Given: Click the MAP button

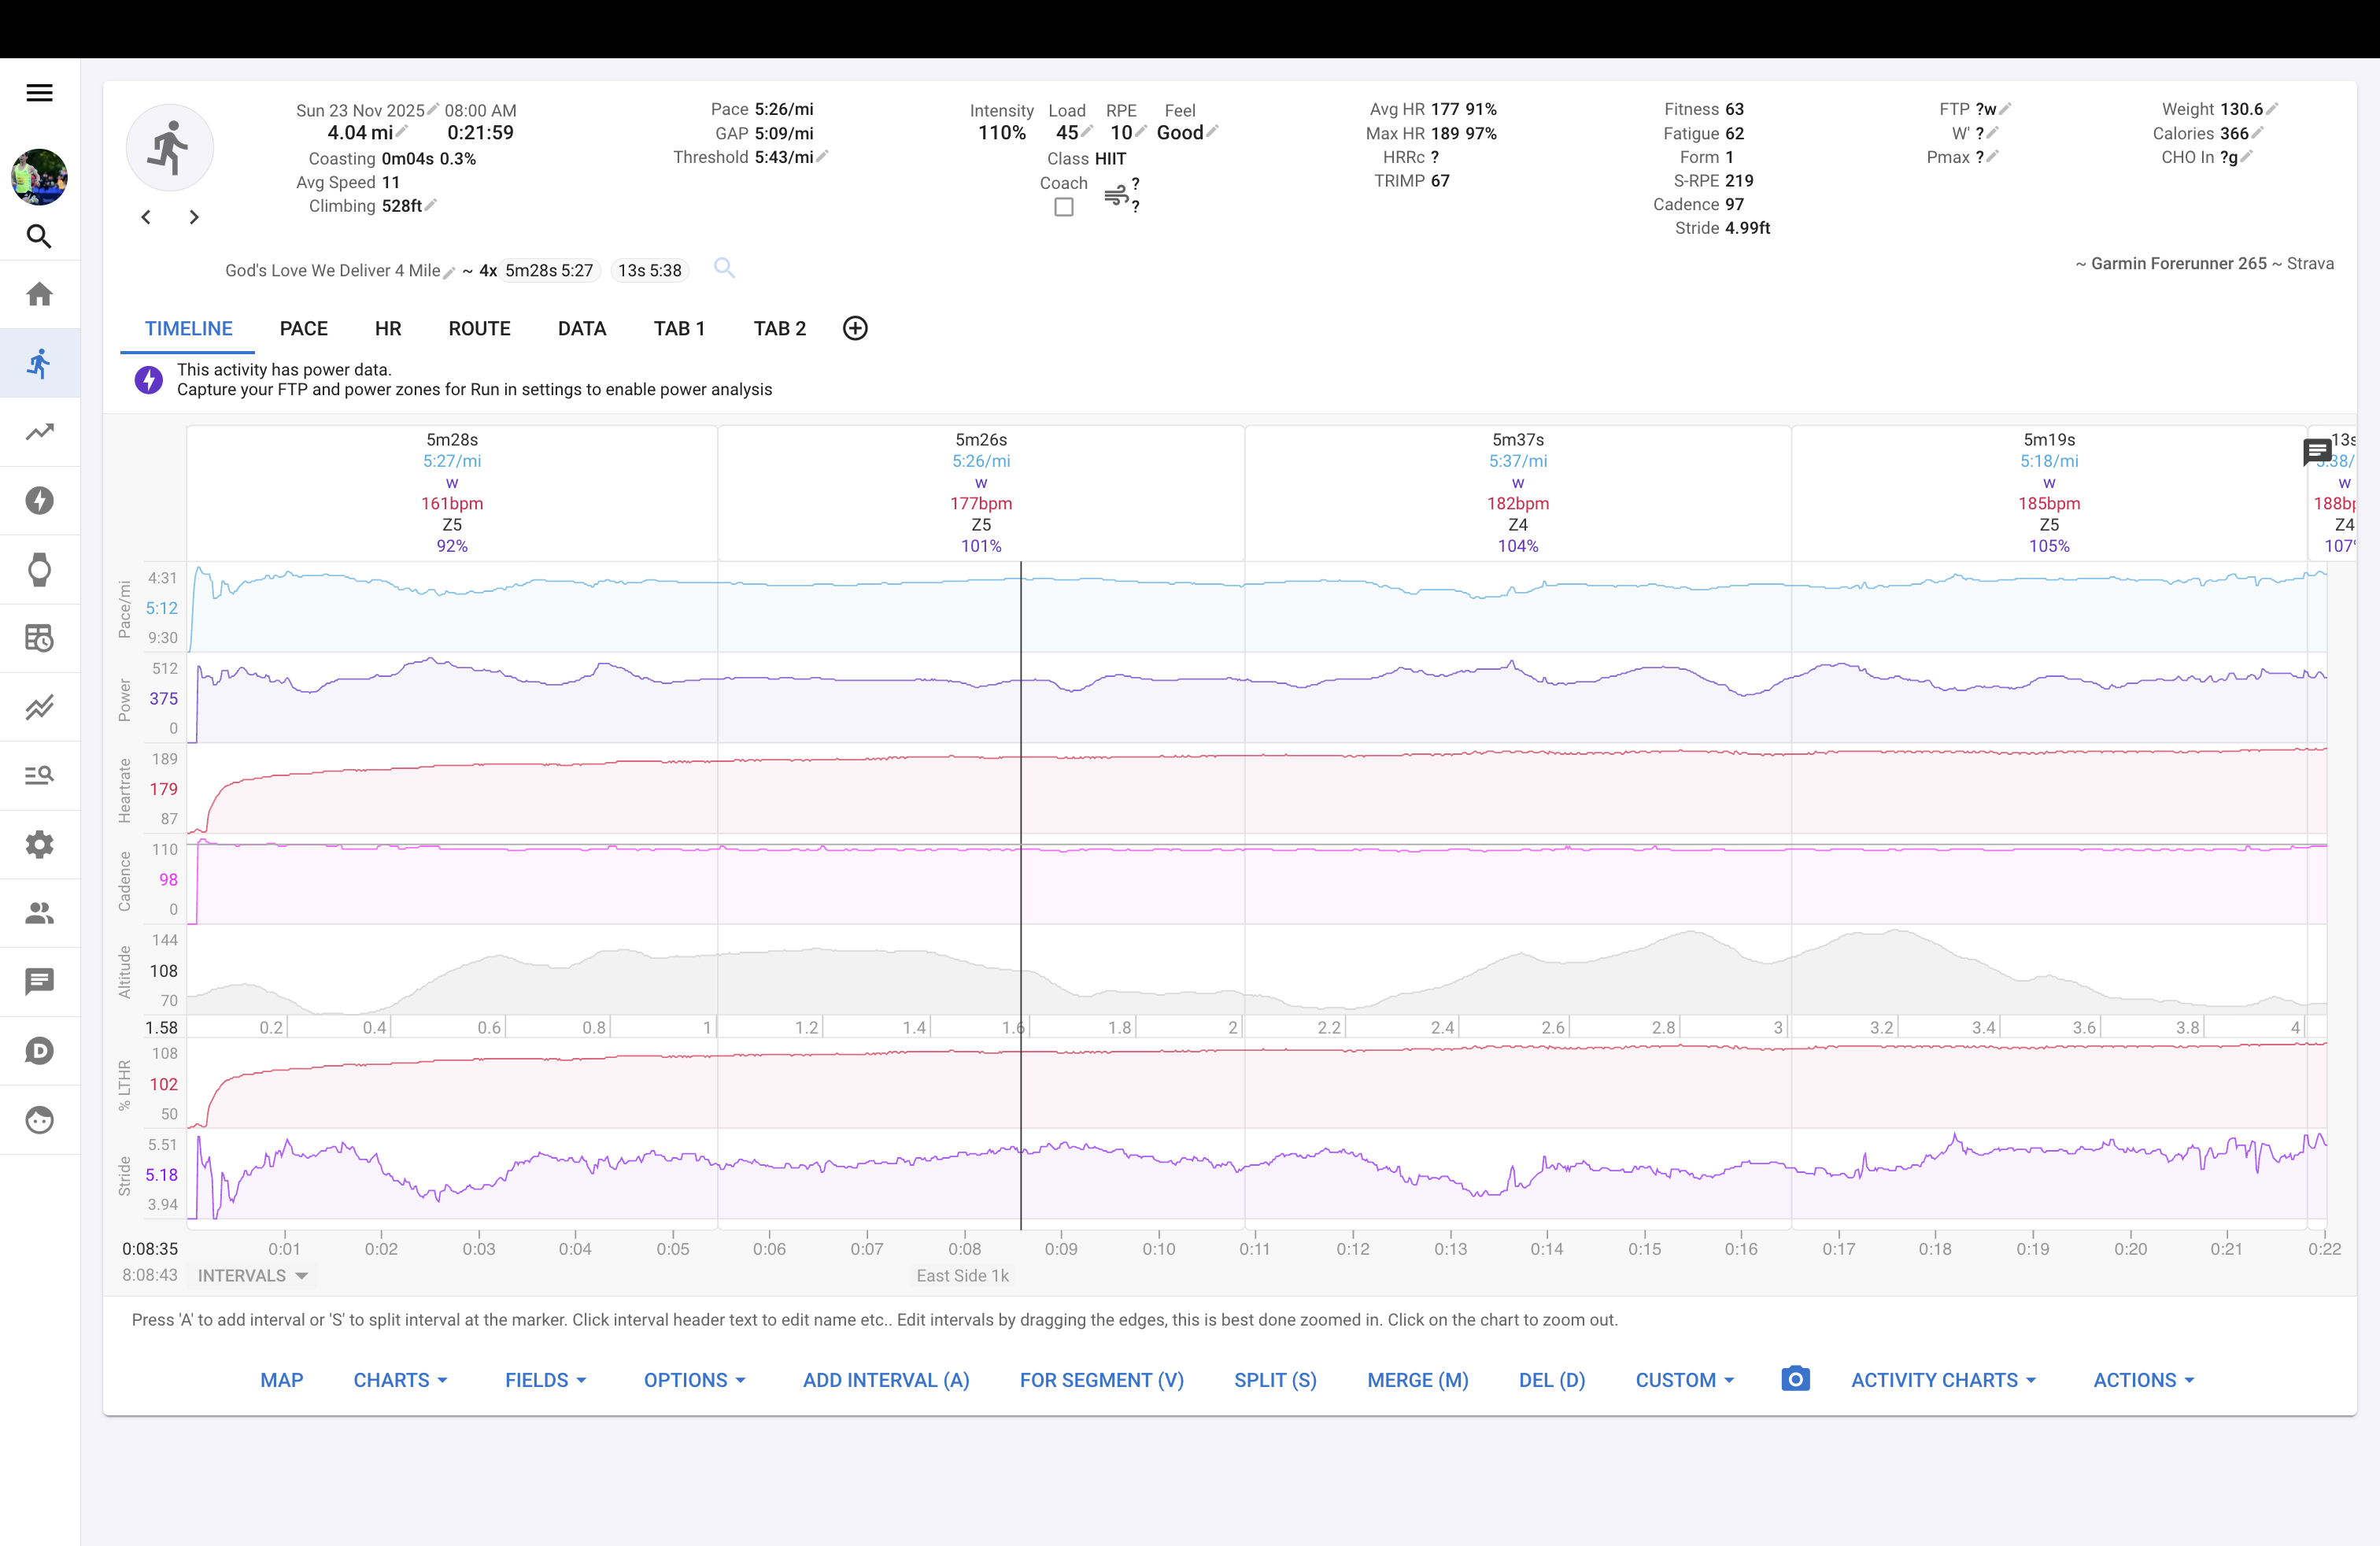Looking at the screenshot, I should pos(281,1380).
